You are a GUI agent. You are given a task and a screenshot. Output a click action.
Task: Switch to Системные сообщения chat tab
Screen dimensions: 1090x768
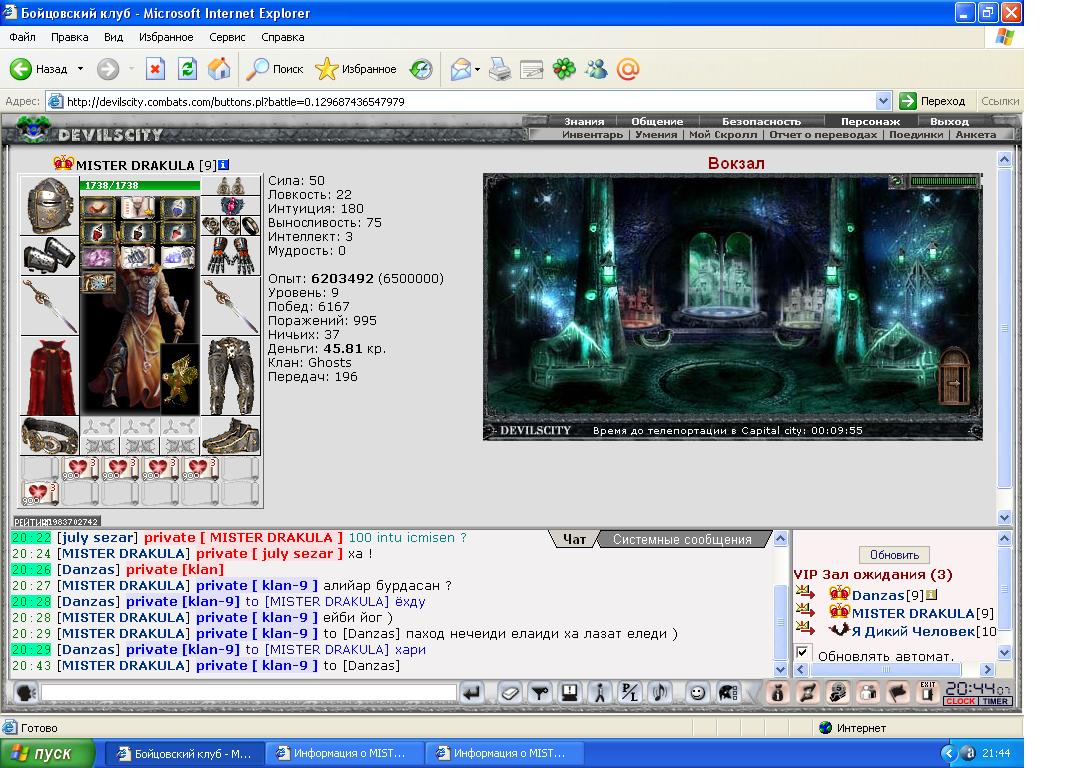[x=682, y=539]
